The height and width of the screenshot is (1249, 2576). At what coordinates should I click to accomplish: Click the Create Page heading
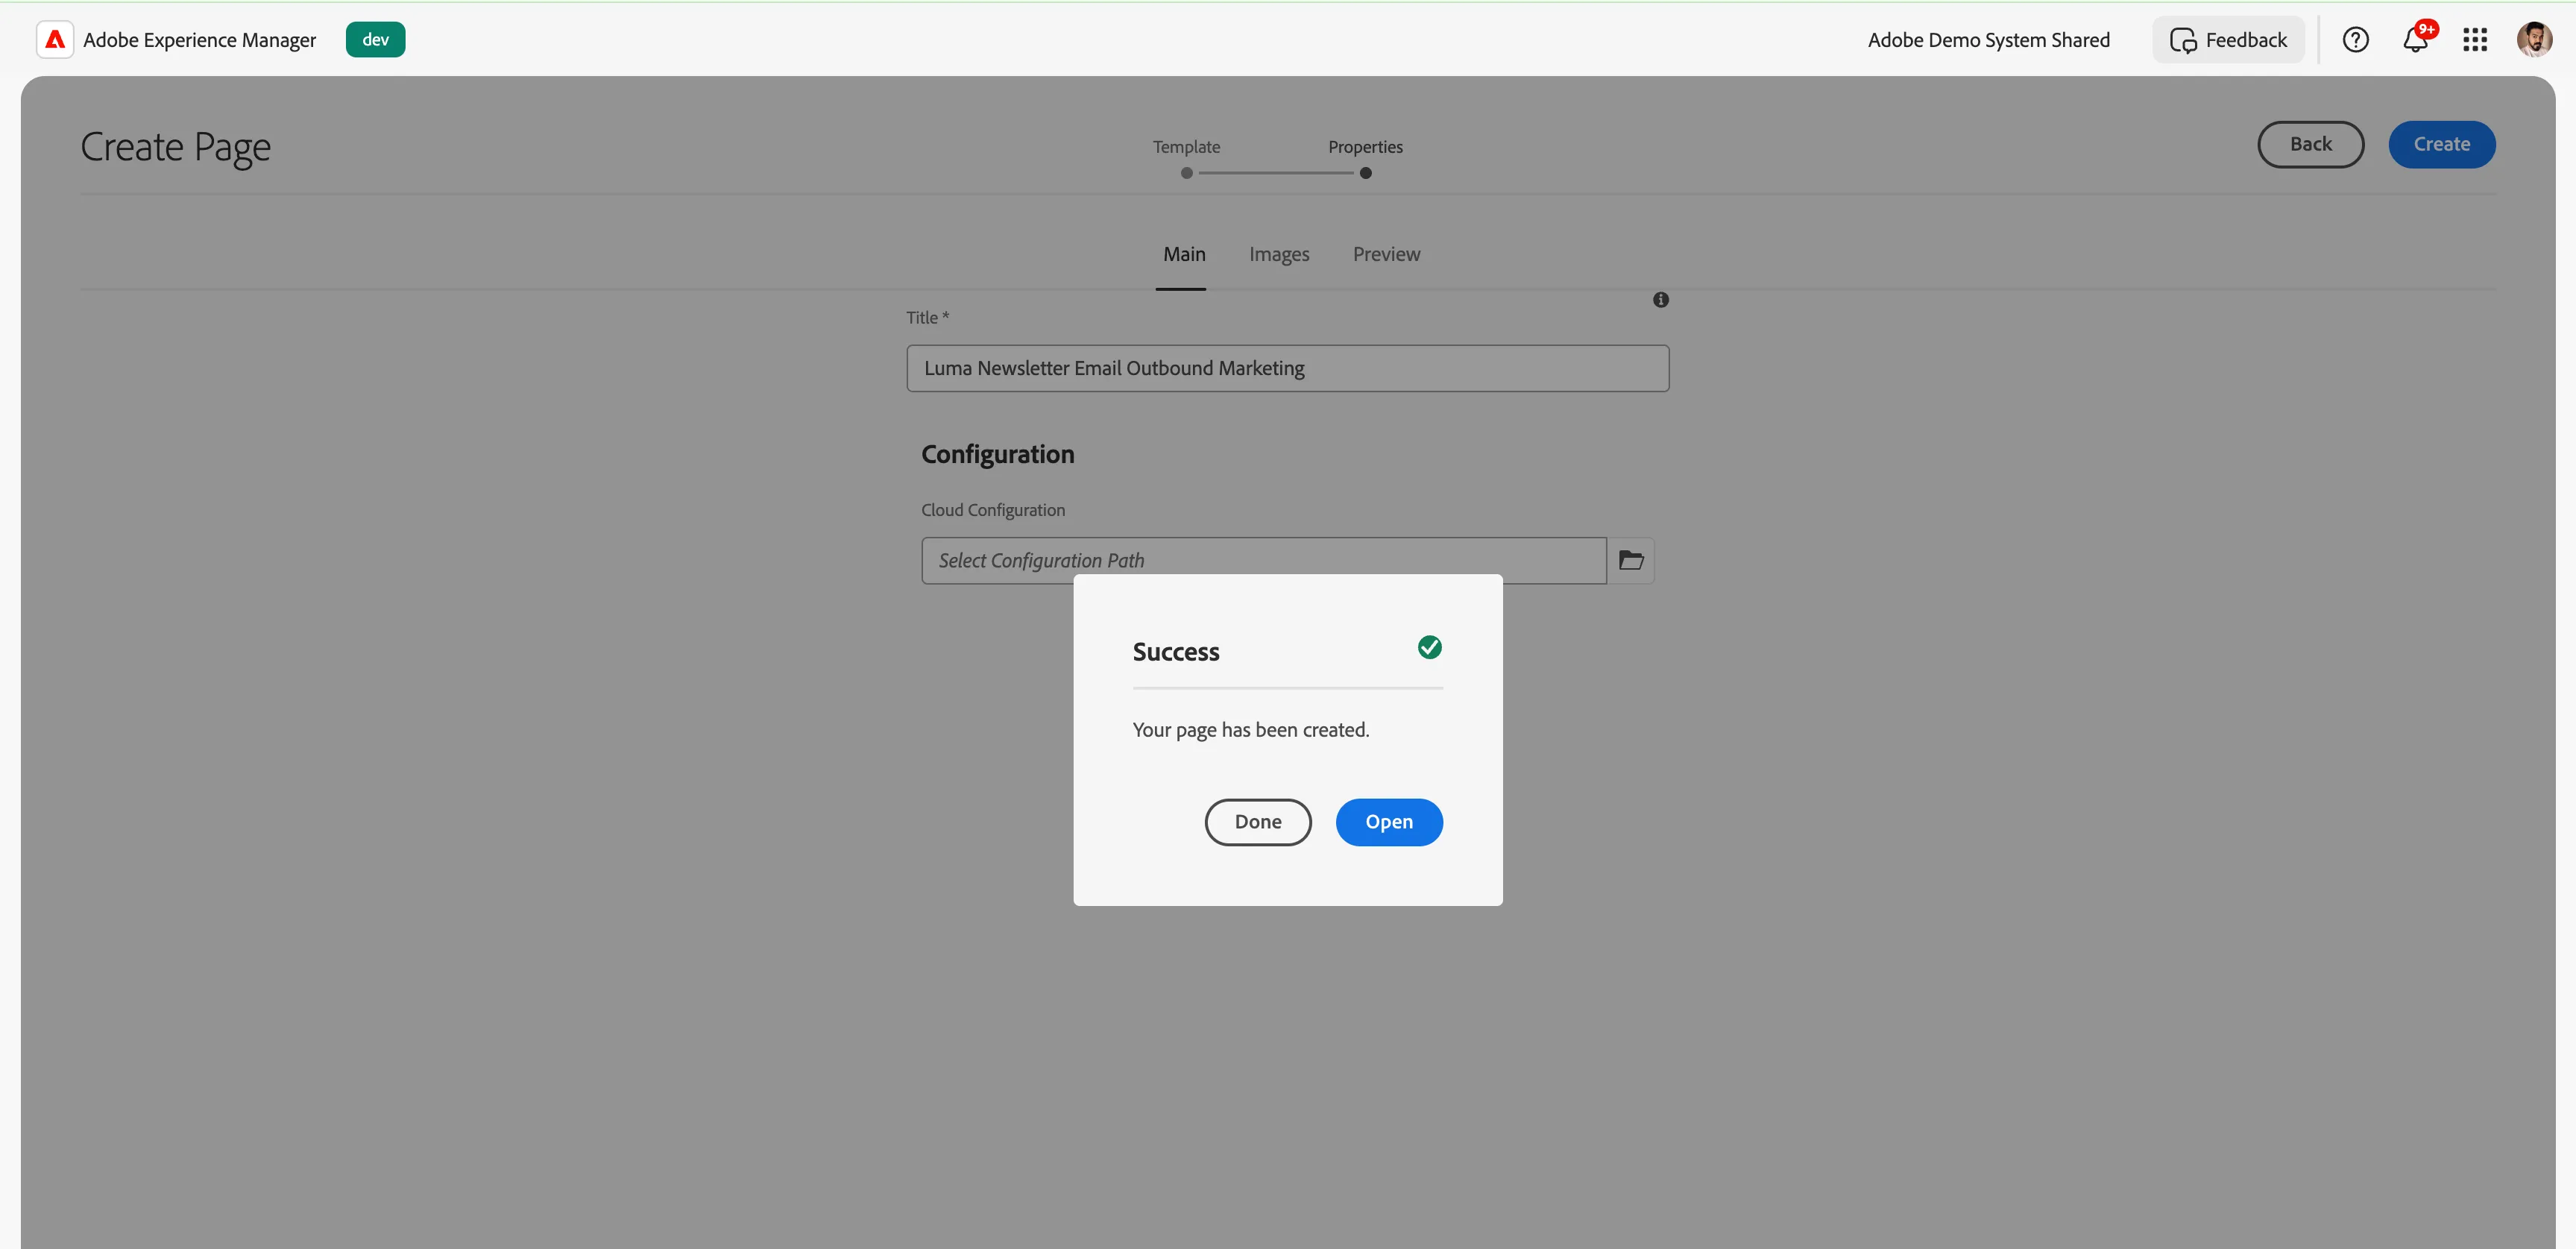coord(175,147)
